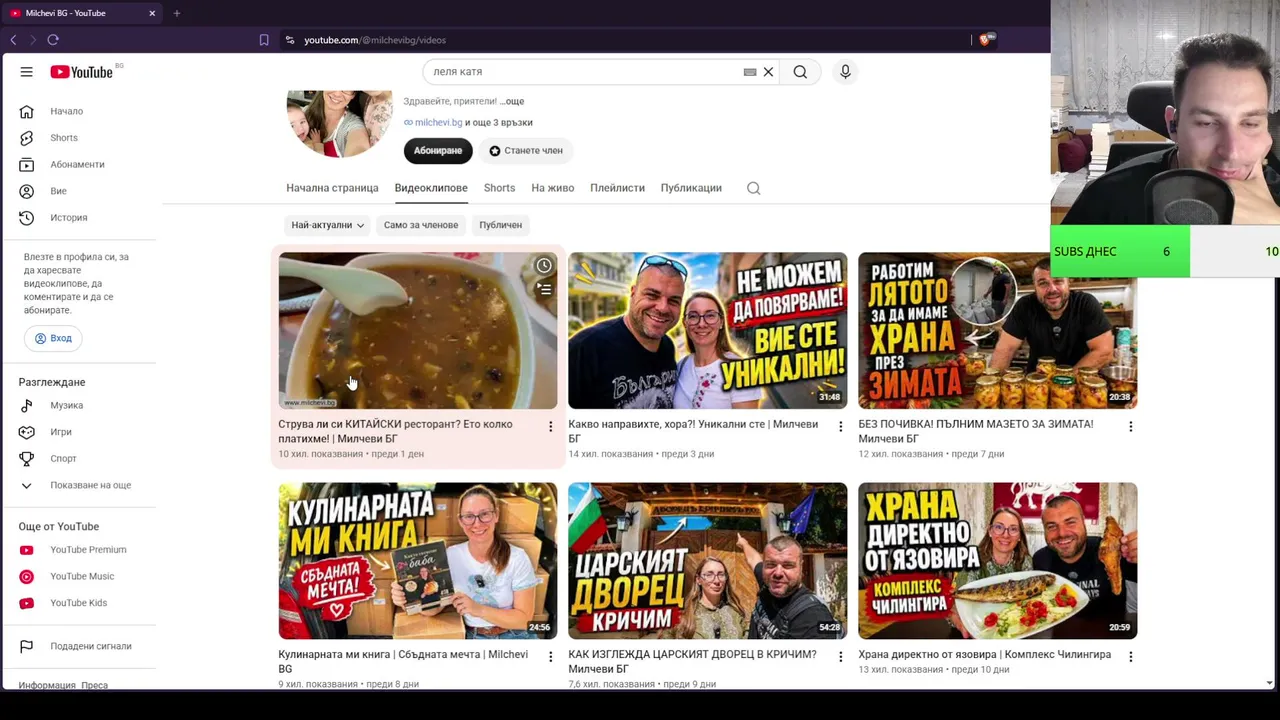Image resolution: width=1280 pixels, height=720 pixels.
Task: Start voice search with the microphone
Action: point(845,72)
